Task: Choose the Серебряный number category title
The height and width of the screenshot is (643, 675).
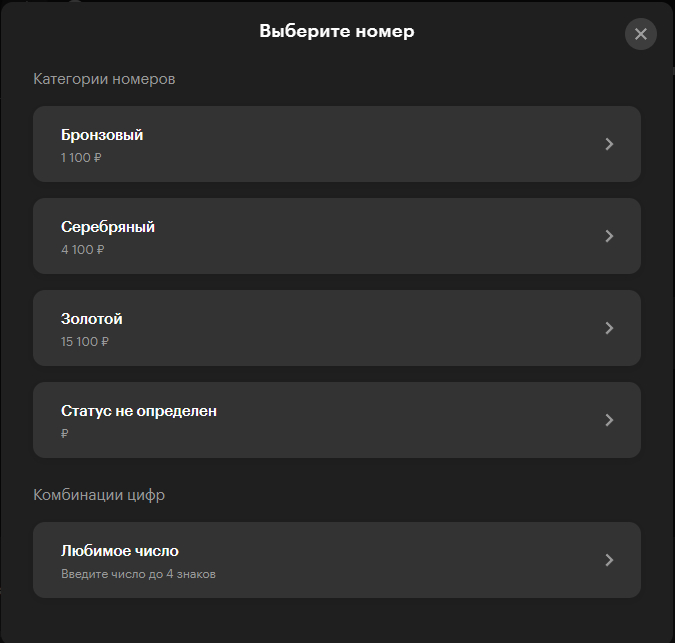Action: click(x=108, y=227)
